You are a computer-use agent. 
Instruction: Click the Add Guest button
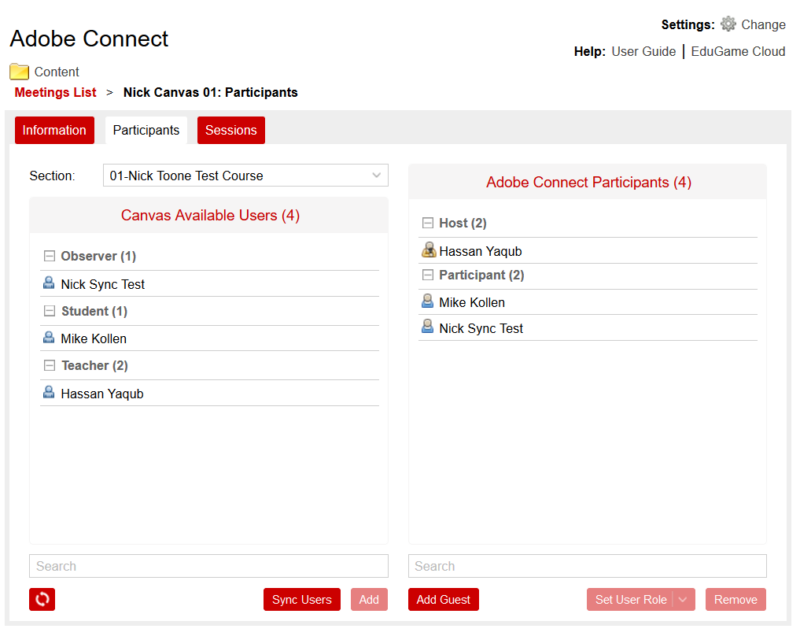(x=443, y=600)
